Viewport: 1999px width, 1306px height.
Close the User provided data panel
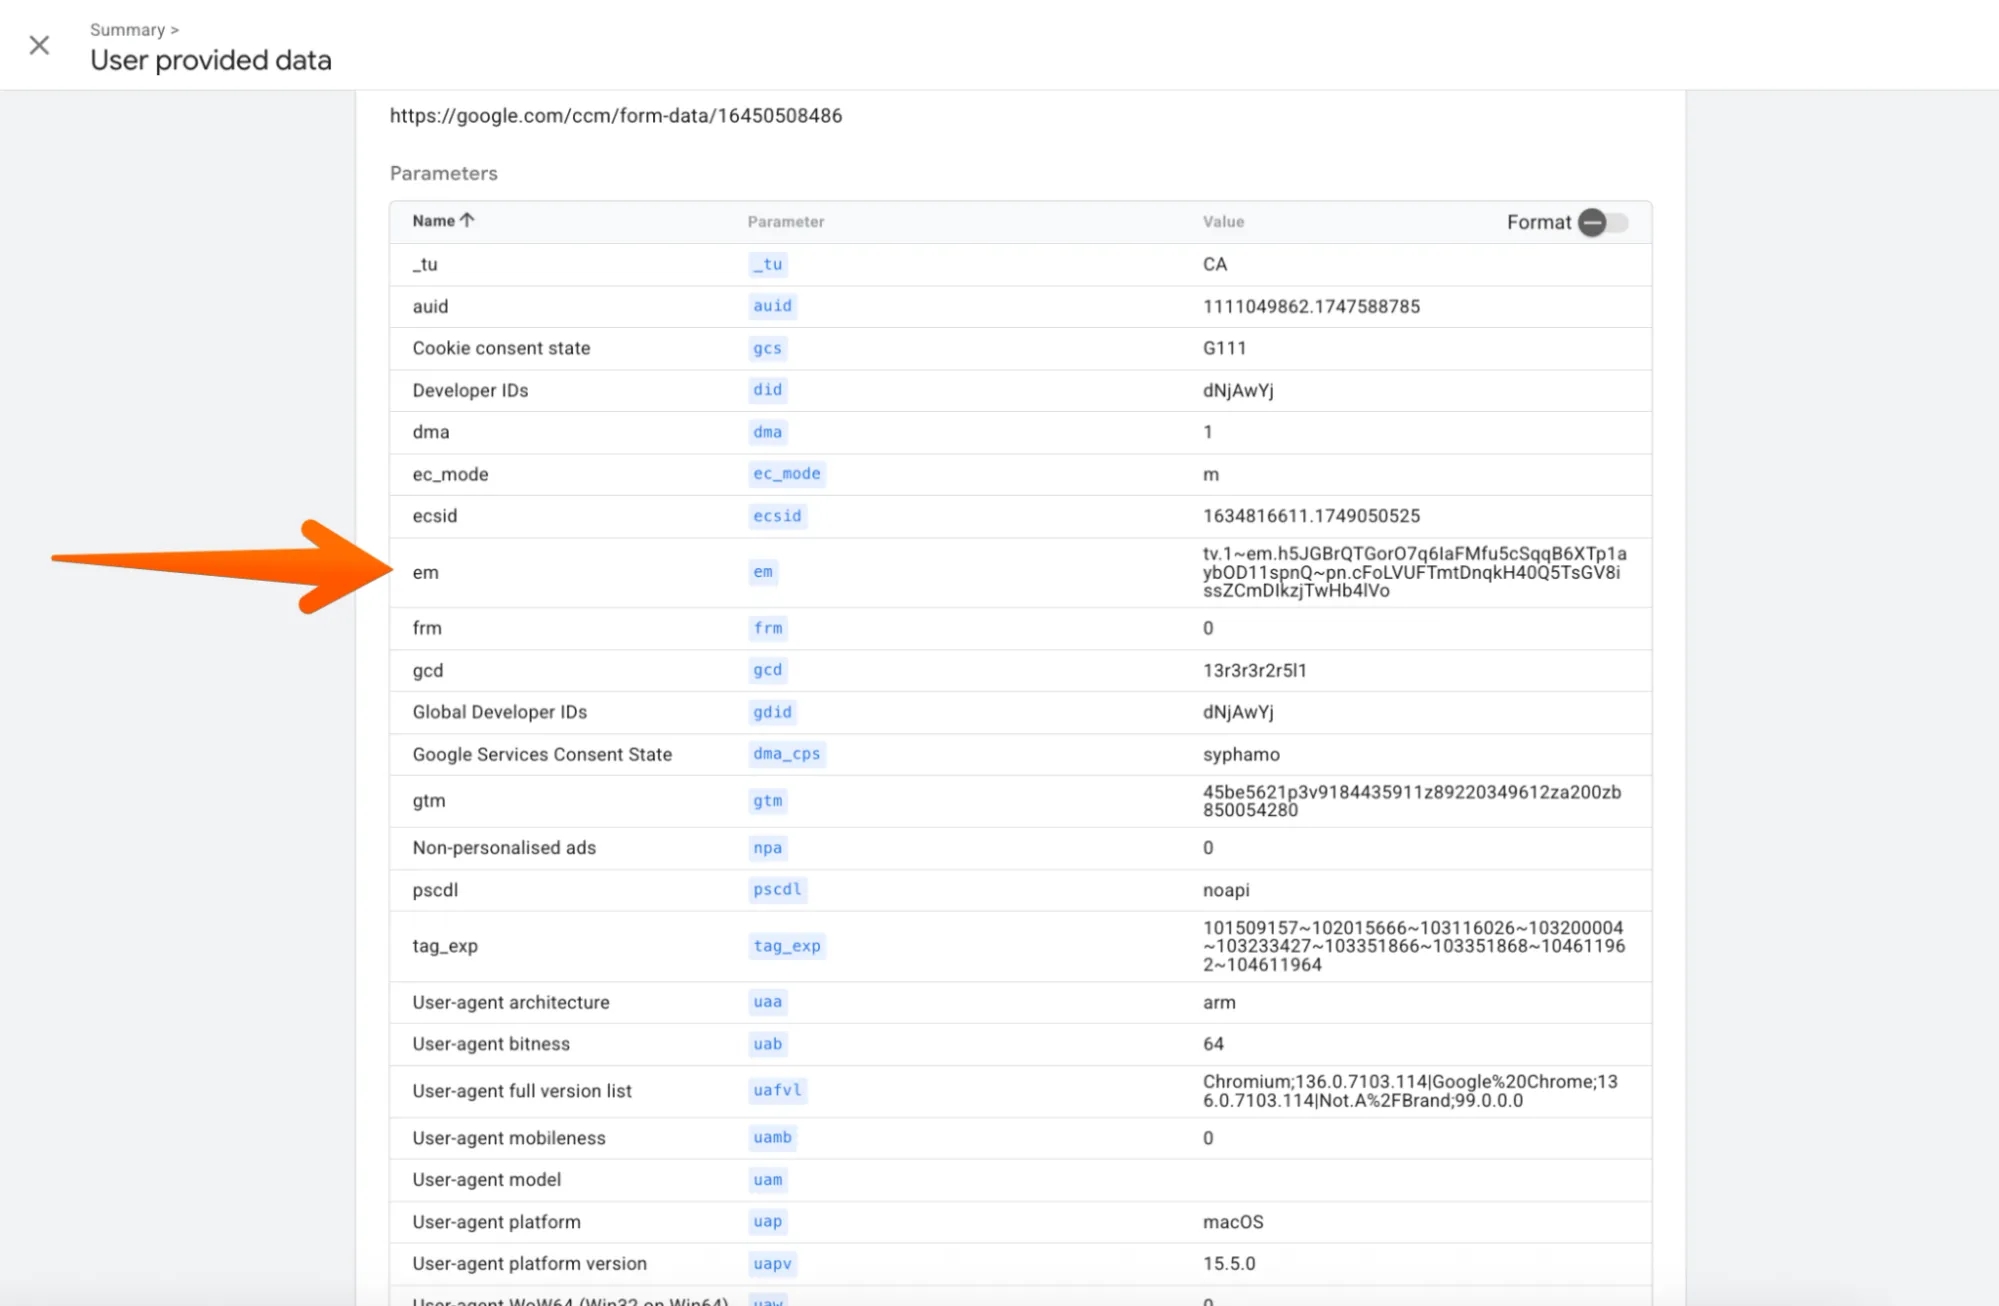[x=39, y=45]
